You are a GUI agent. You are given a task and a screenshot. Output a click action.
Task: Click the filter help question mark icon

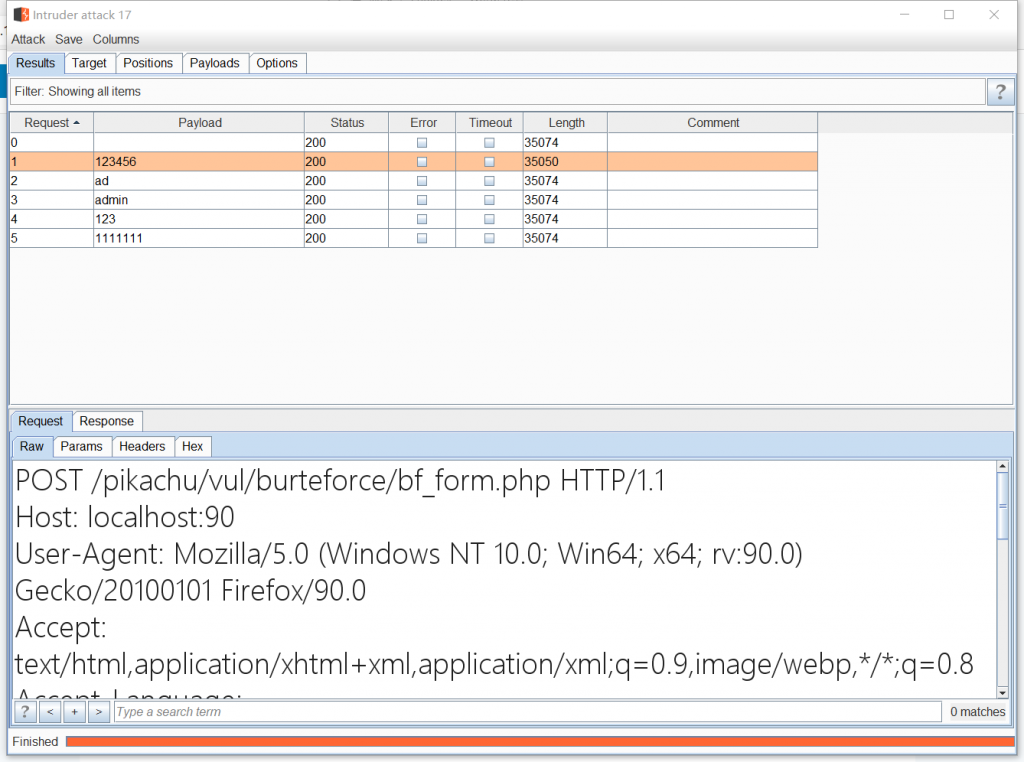(999, 92)
